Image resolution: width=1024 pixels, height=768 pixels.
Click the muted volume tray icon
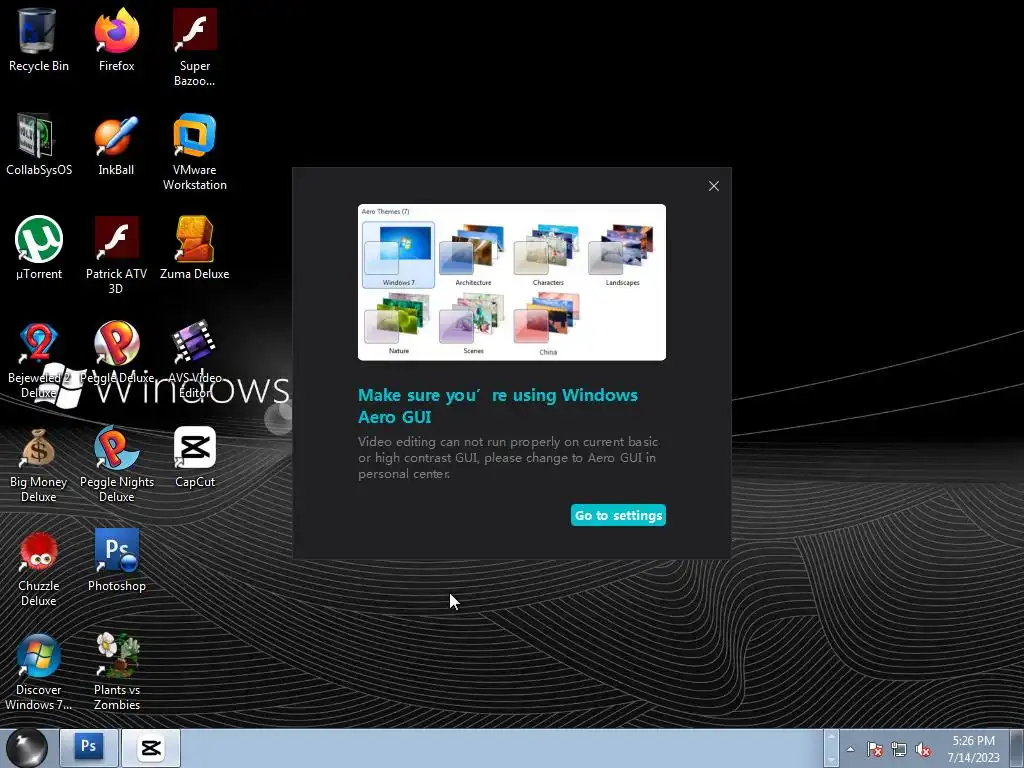click(x=923, y=749)
